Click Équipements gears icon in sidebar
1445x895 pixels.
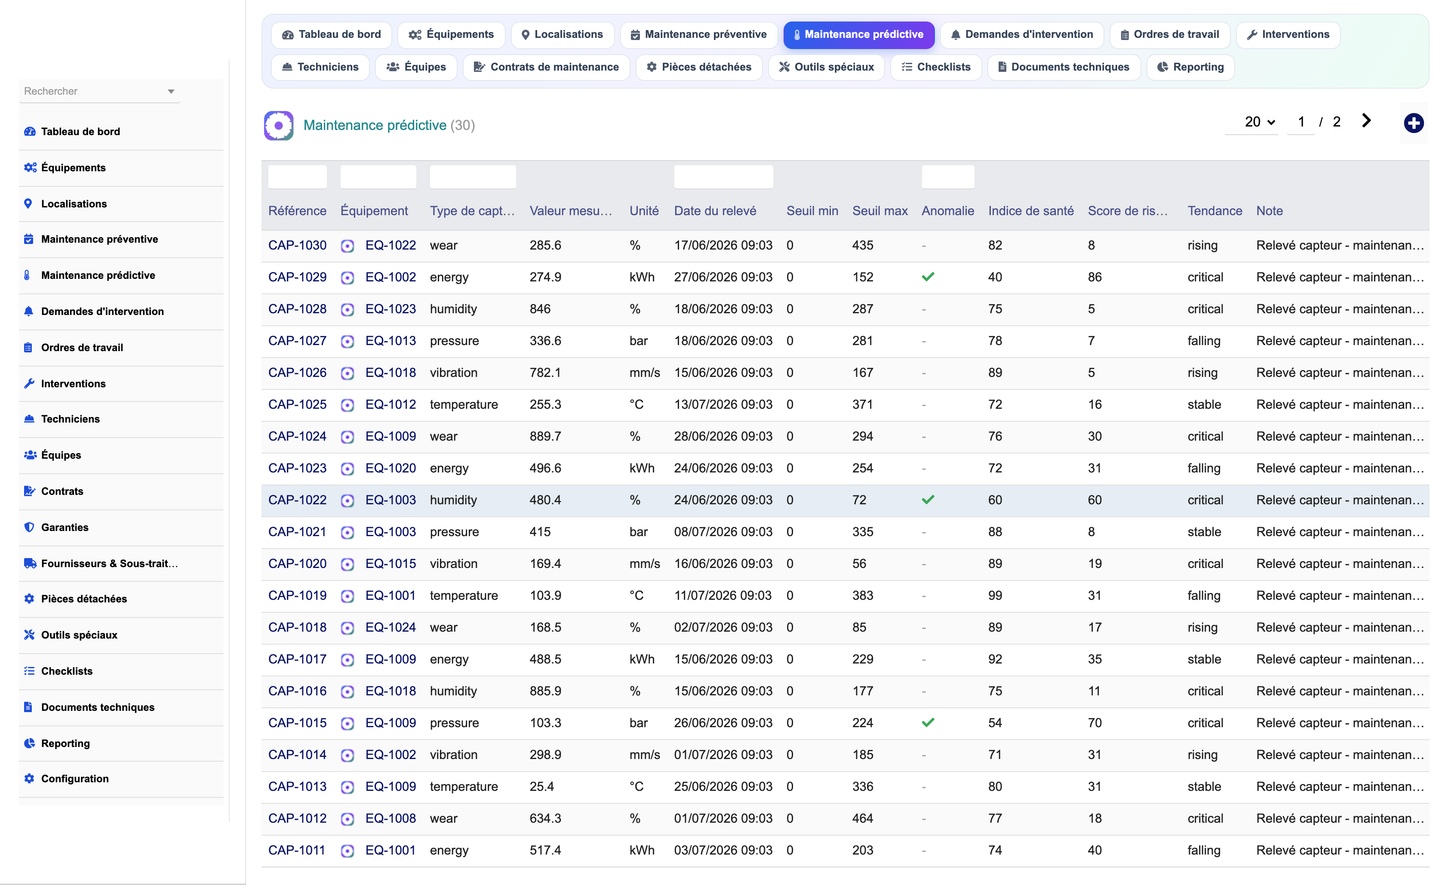[x=29, y=168]
